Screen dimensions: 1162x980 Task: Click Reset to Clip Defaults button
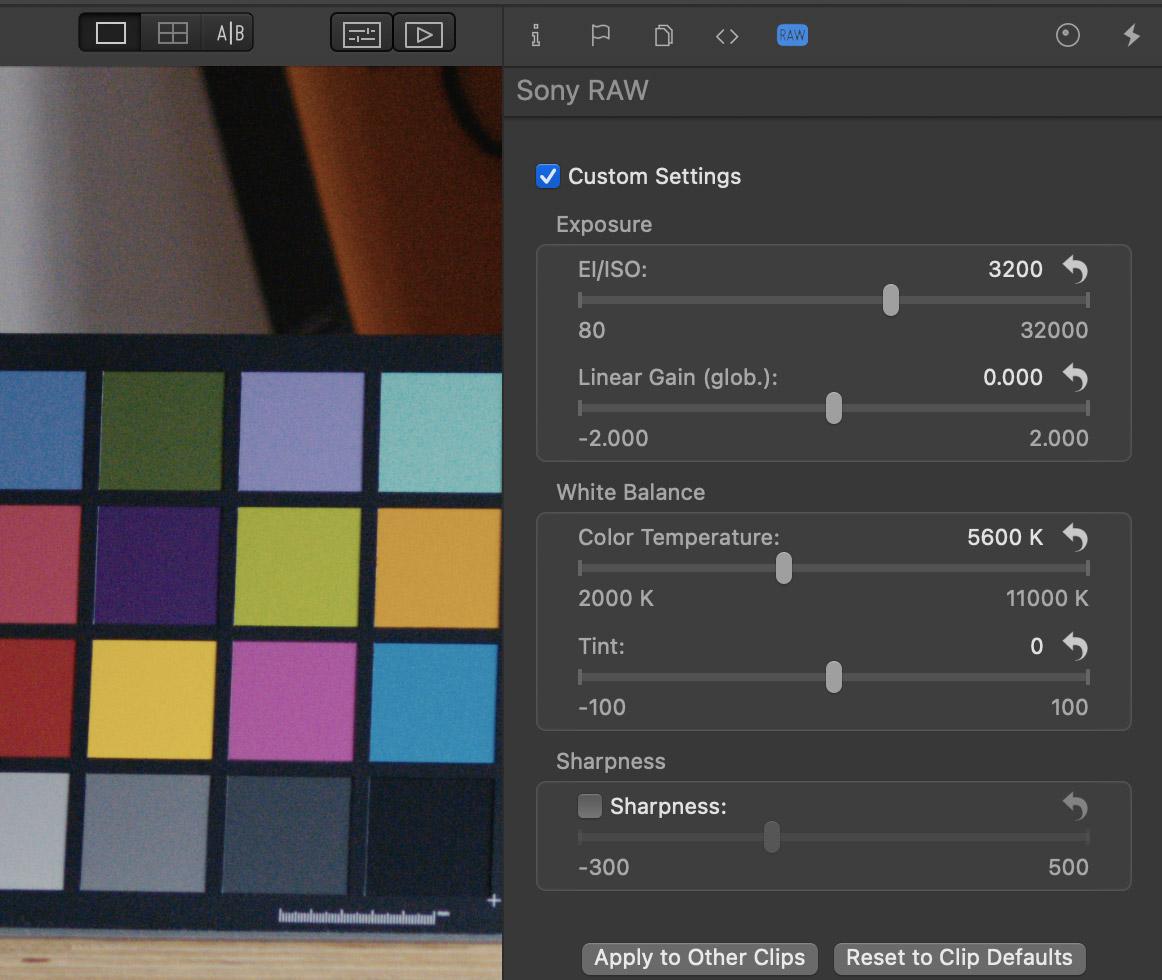click(x=960, y=958)
